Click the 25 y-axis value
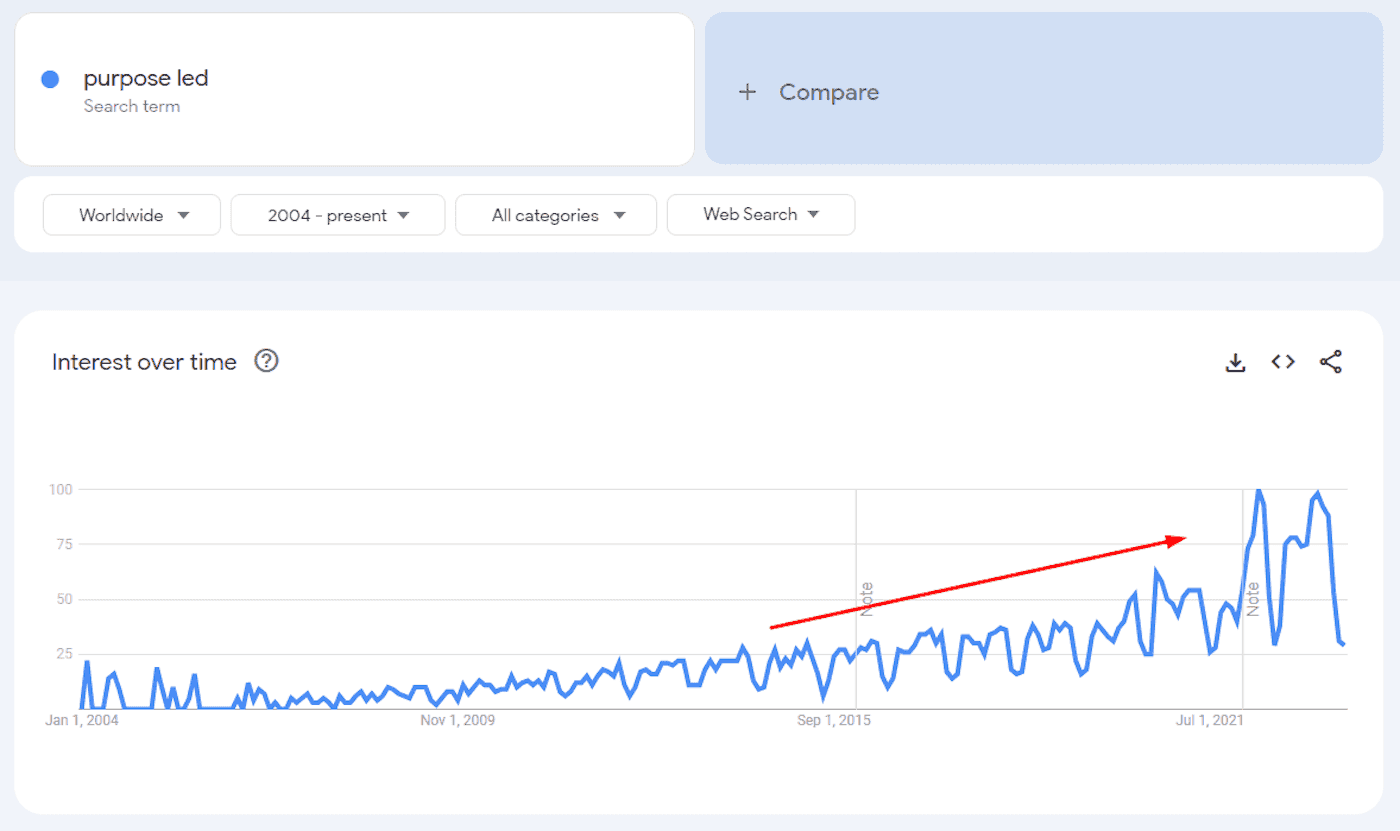The image size is (1400, 831). (x=64, y=654)
